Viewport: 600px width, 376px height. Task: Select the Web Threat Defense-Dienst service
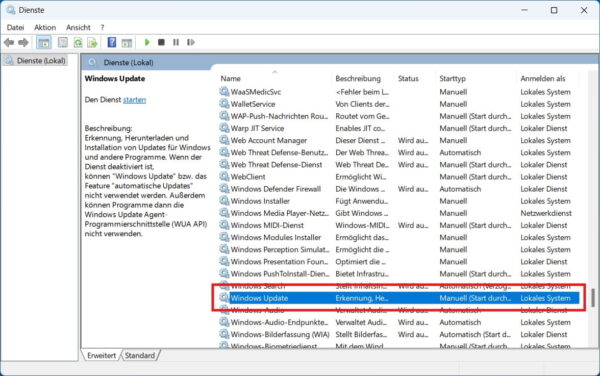click(x=276, y=164)
